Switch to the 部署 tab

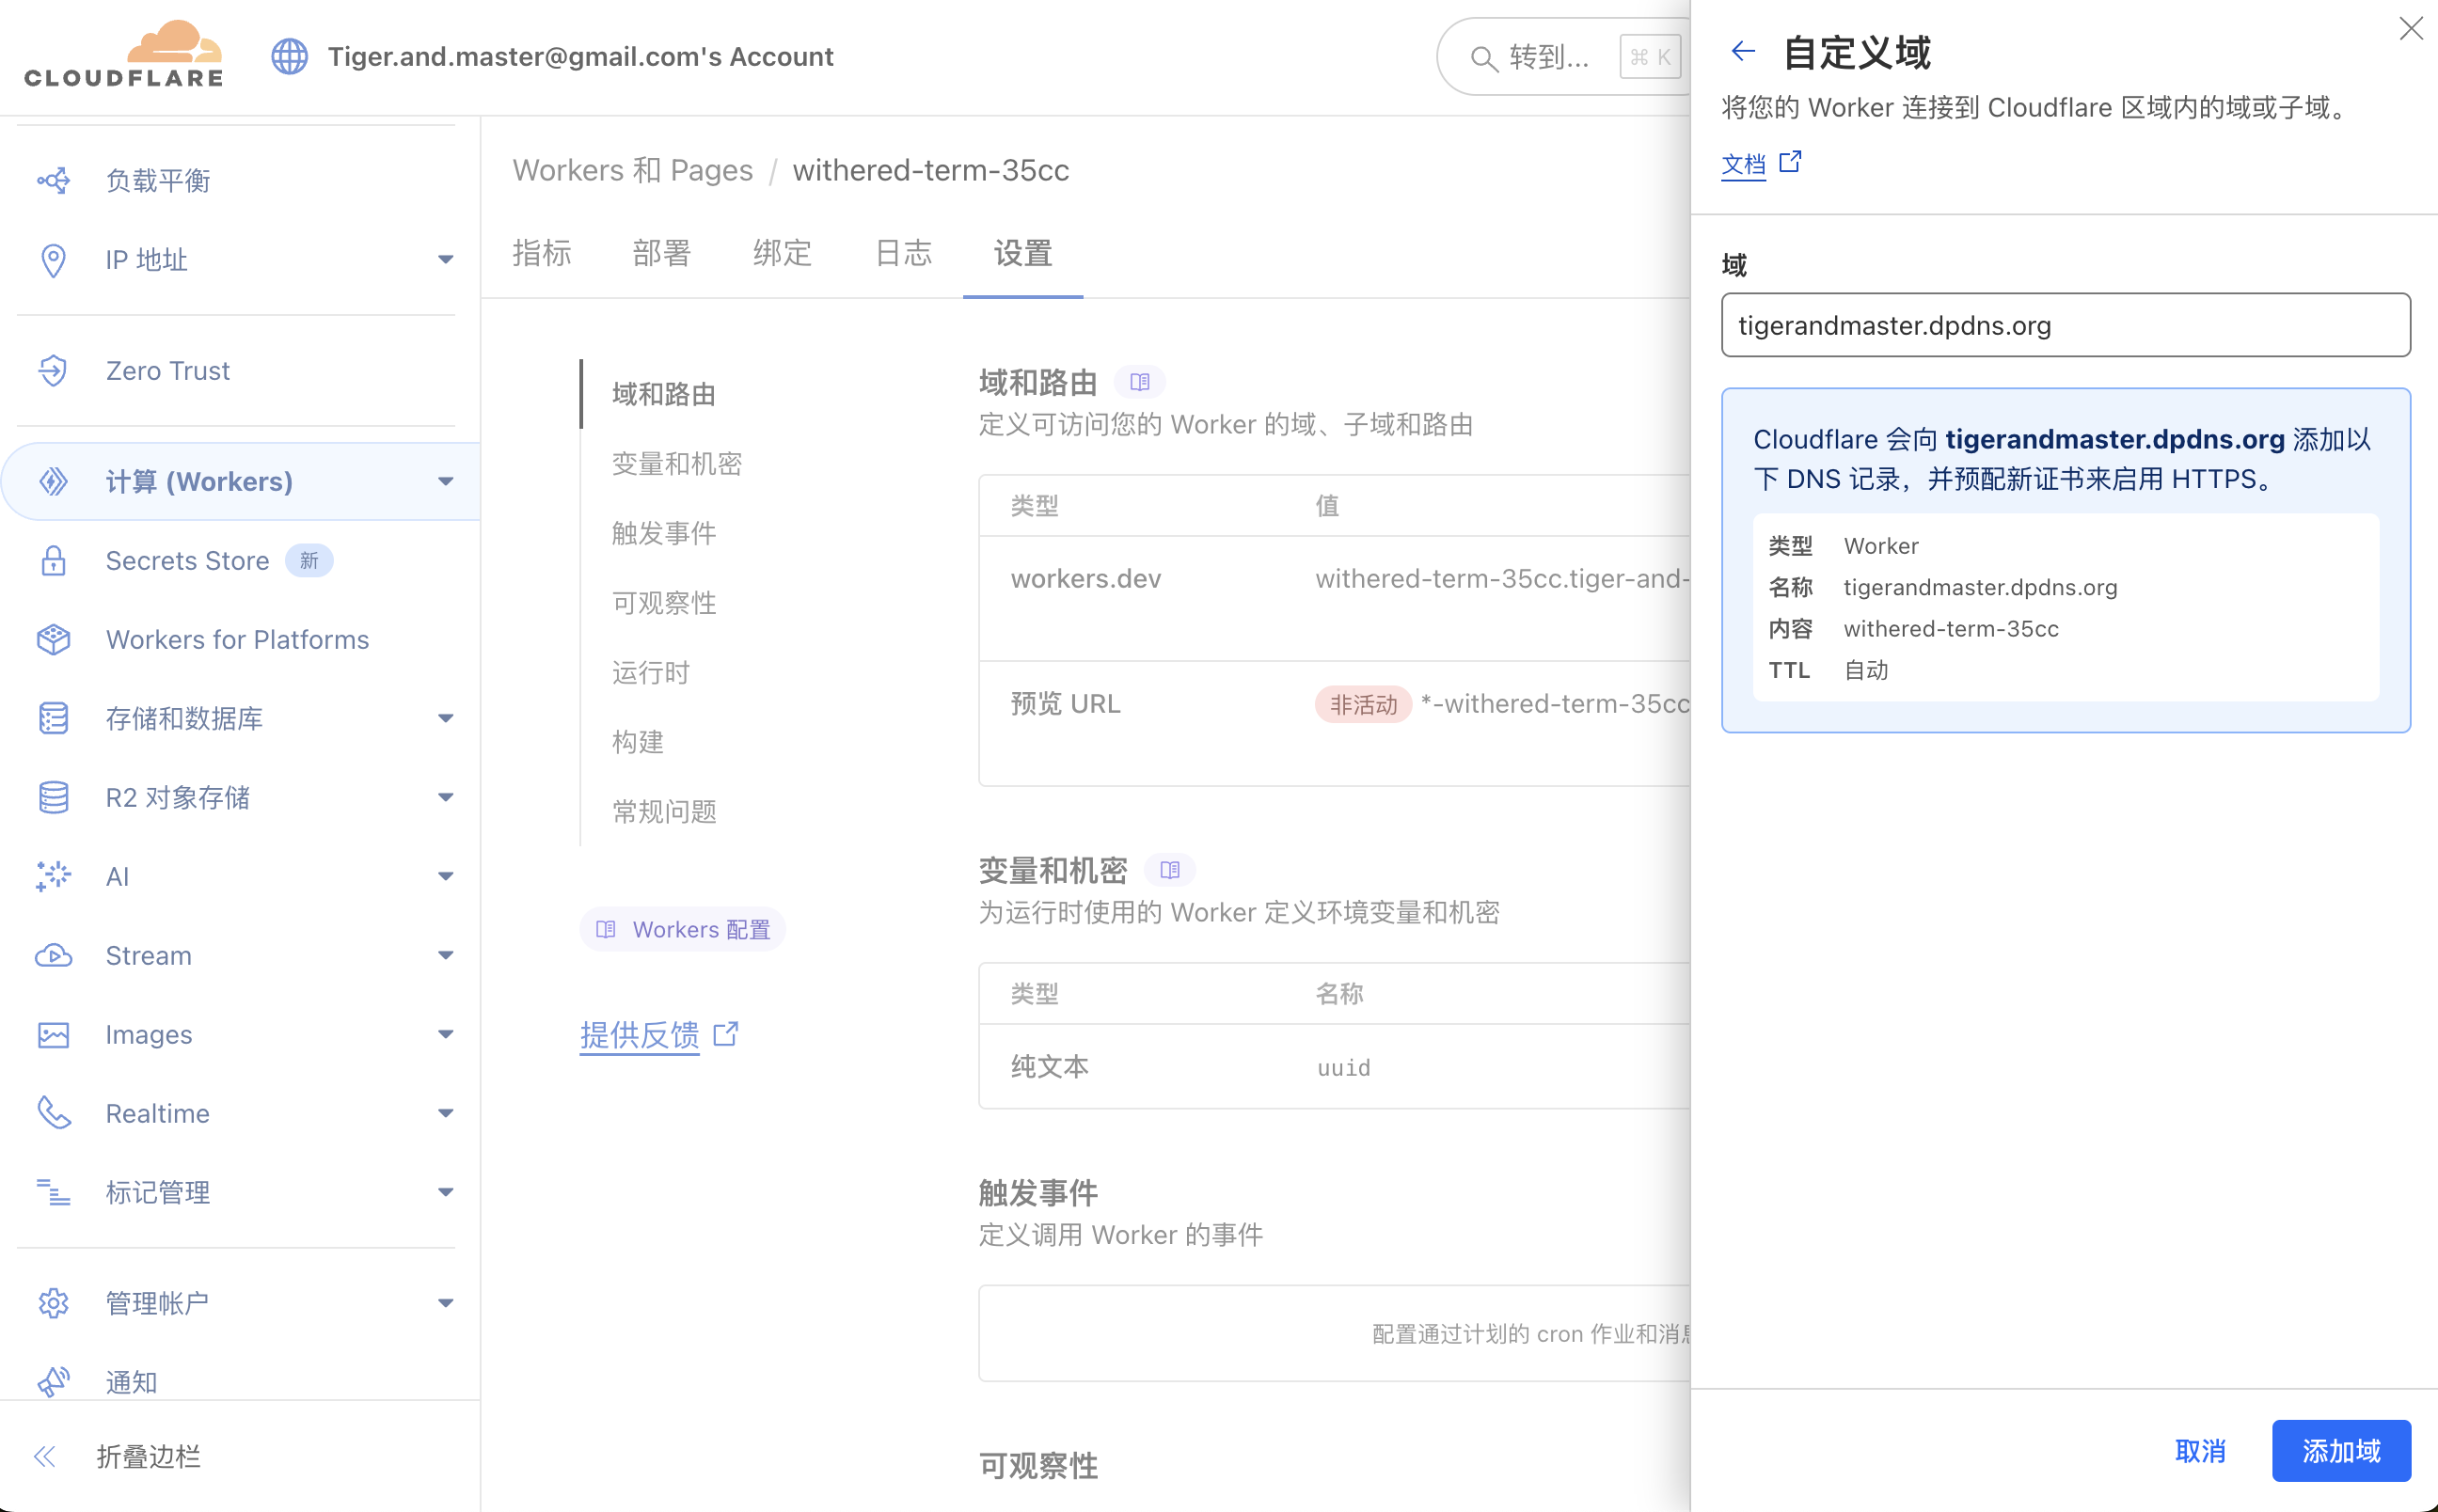click(662, 253)
